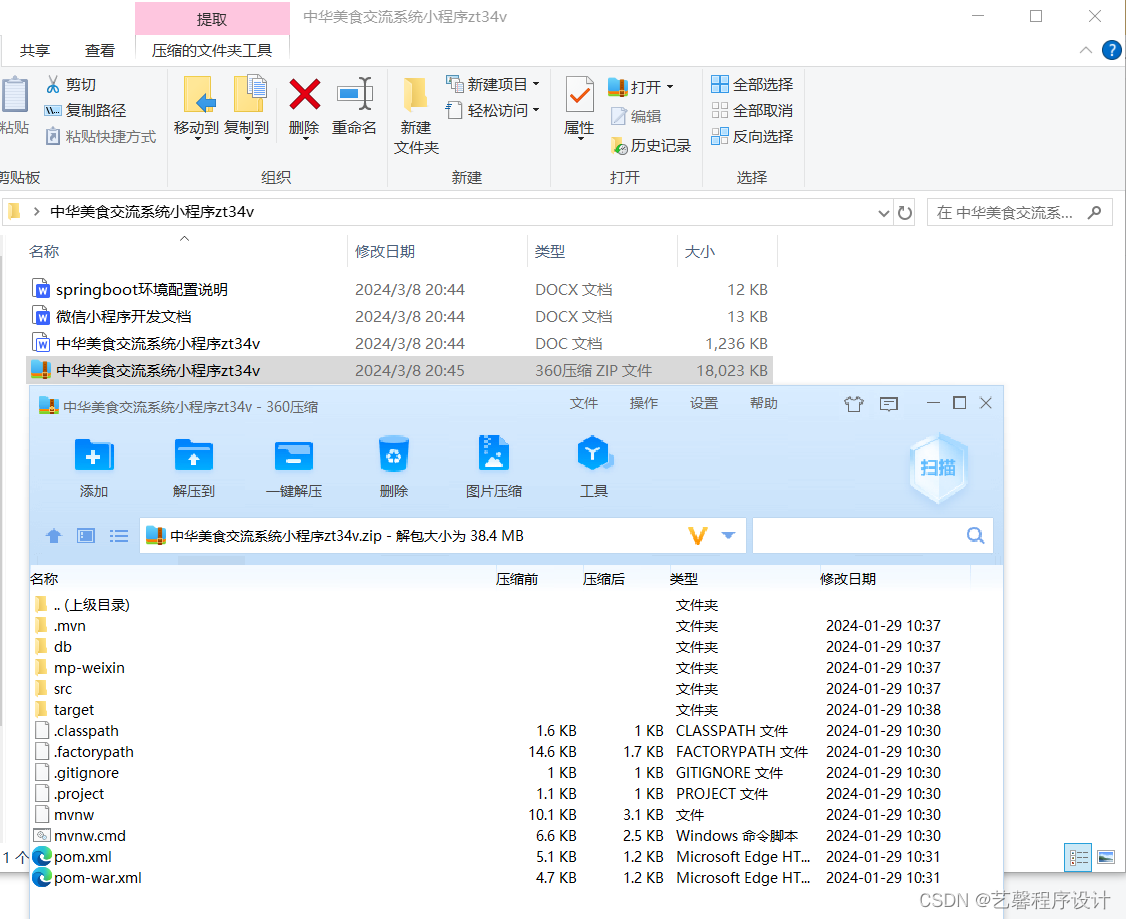Click the orange V icon in the path bar

(x=697, y=536)
